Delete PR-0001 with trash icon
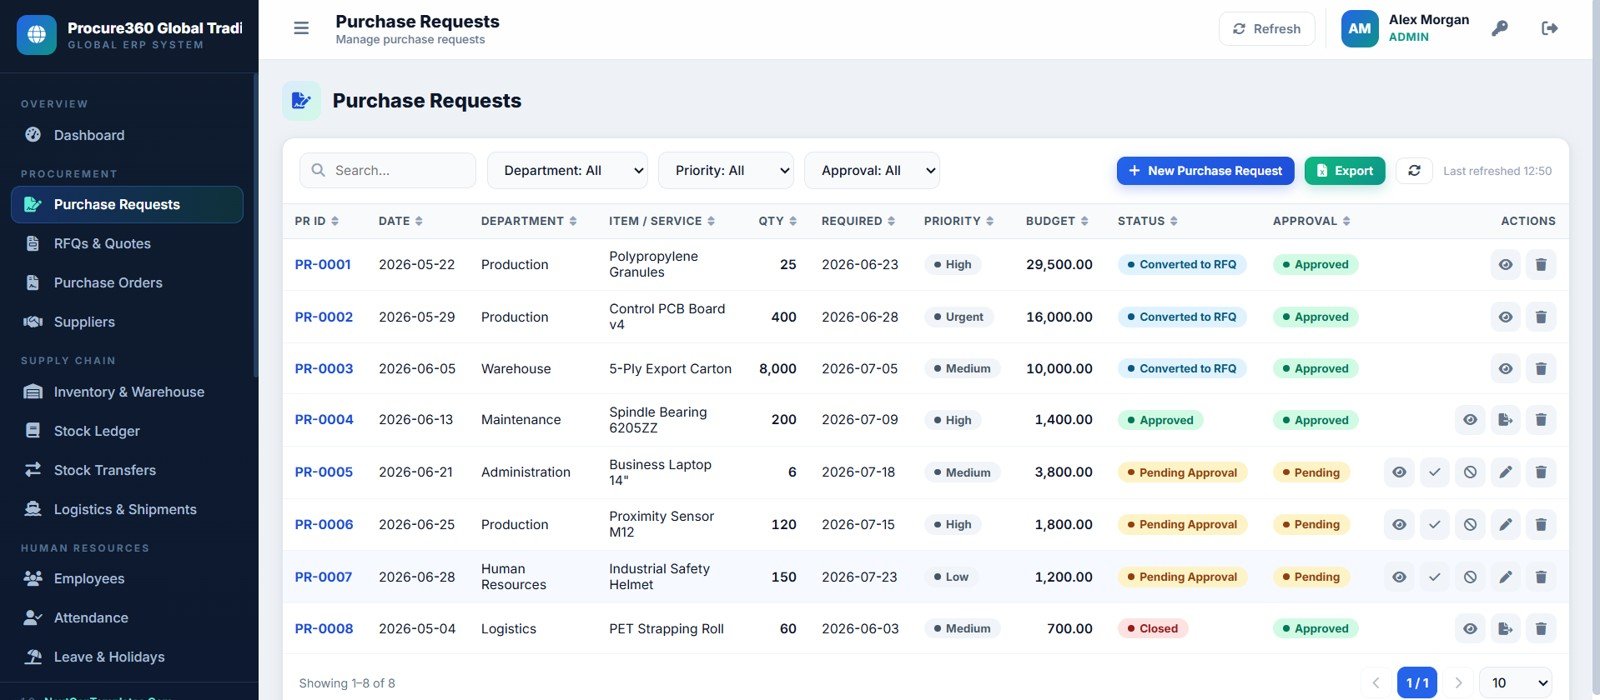This screenshot has height=700, width=1600. pos(1541,265)
